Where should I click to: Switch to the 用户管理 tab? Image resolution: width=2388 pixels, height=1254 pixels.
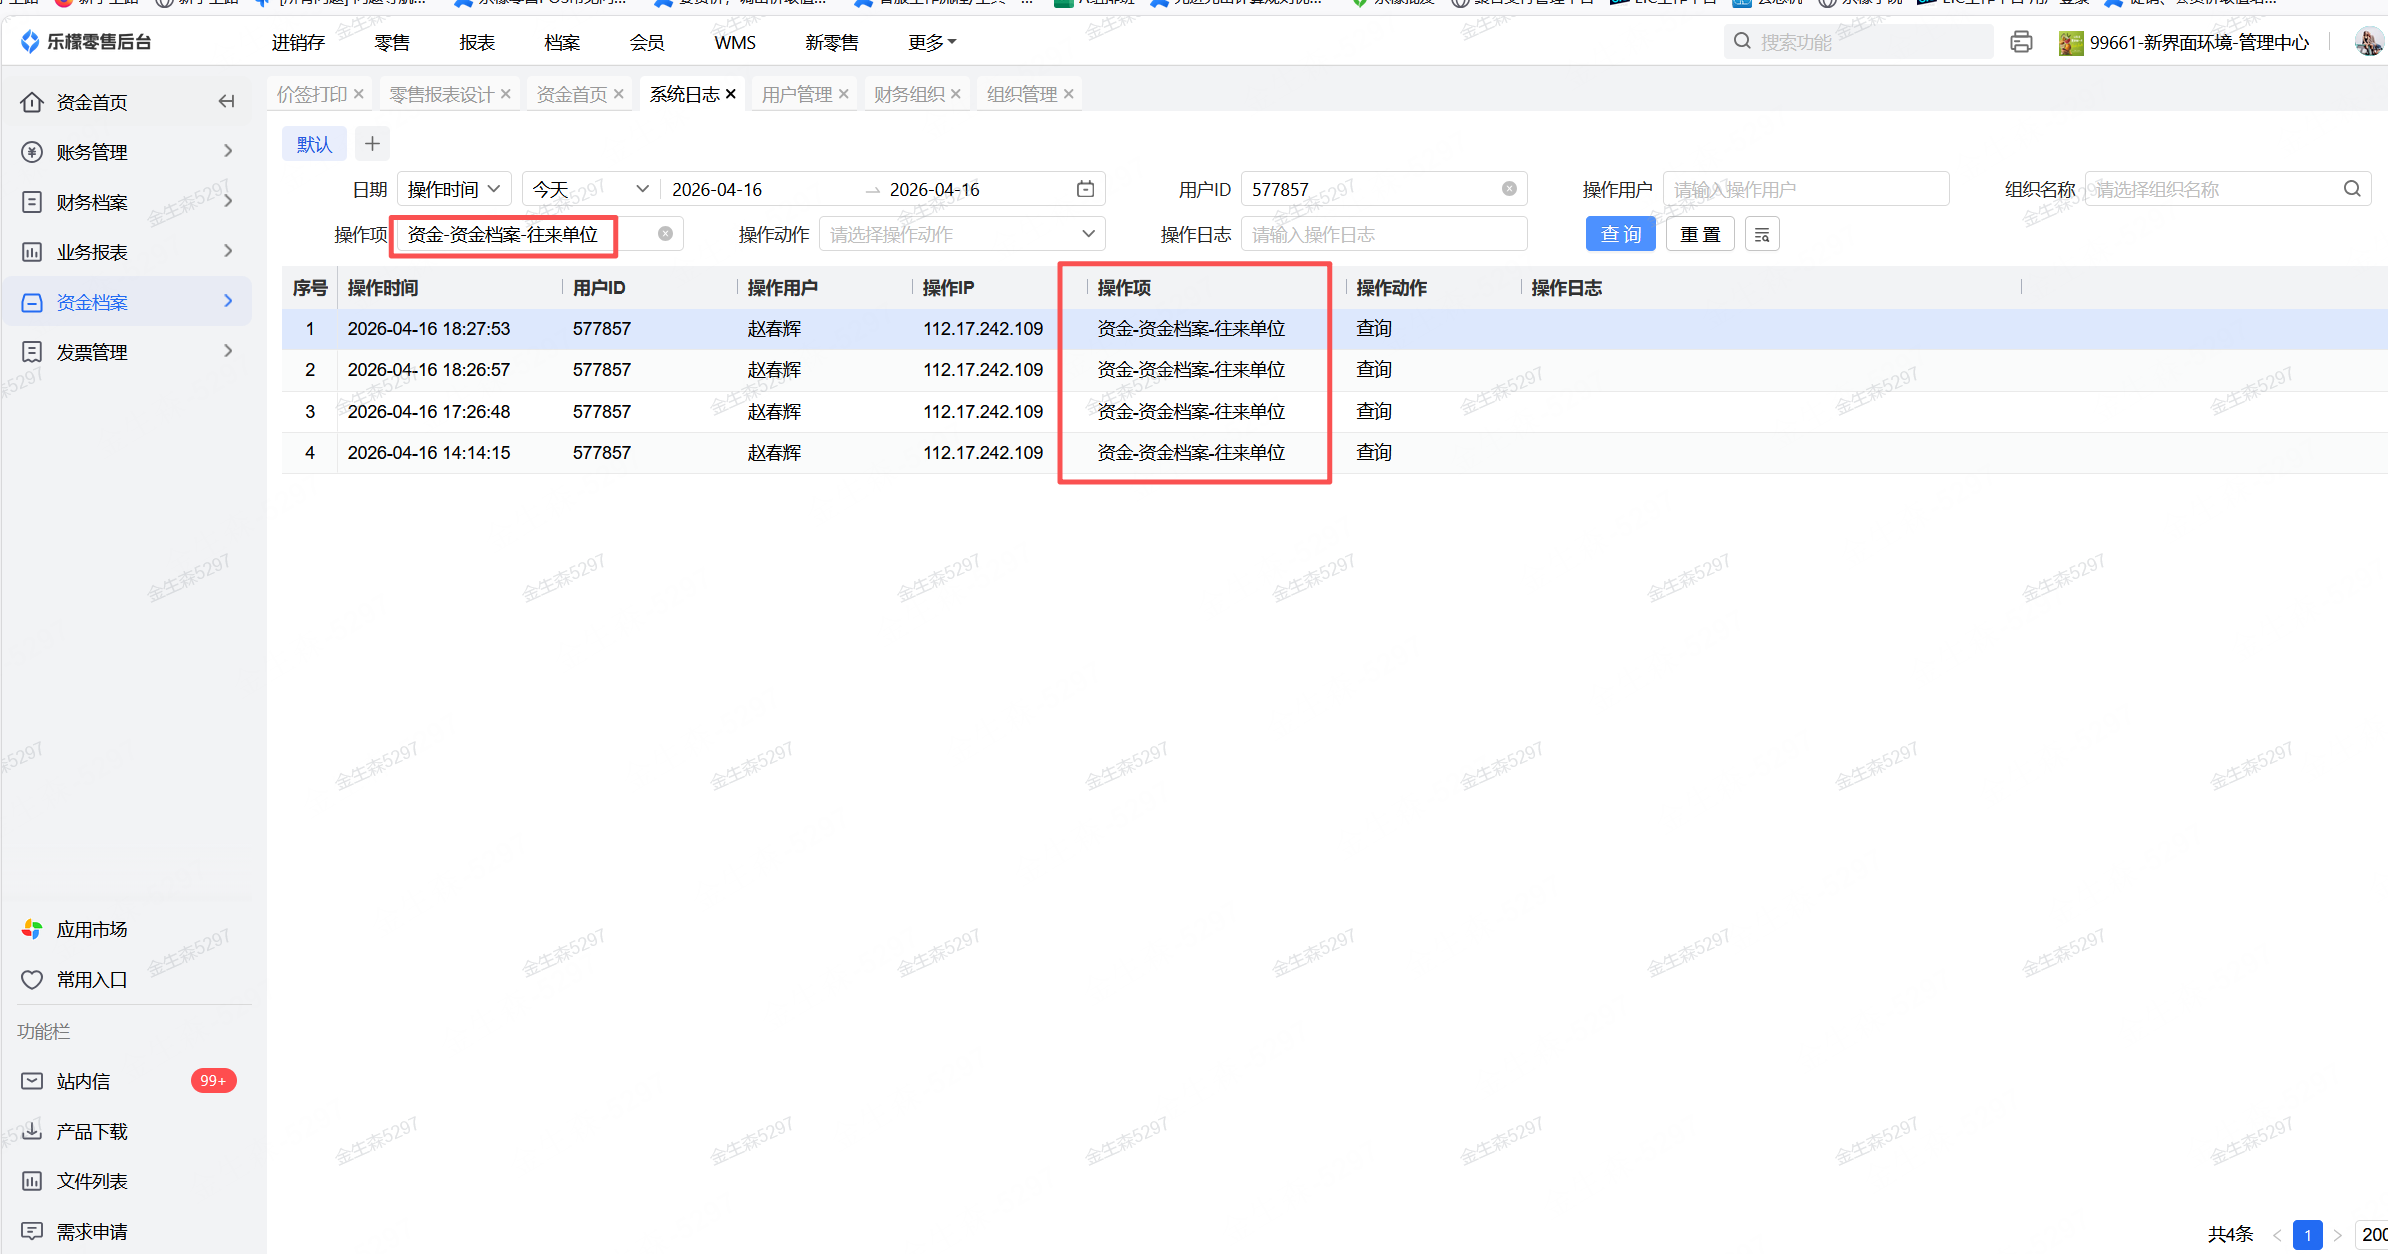click(796, 94)
